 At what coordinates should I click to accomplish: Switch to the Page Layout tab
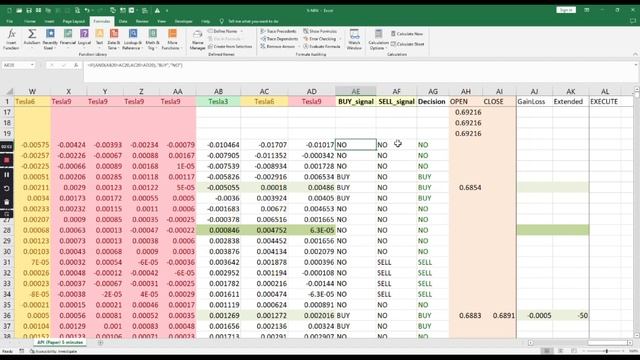point(73,21)
